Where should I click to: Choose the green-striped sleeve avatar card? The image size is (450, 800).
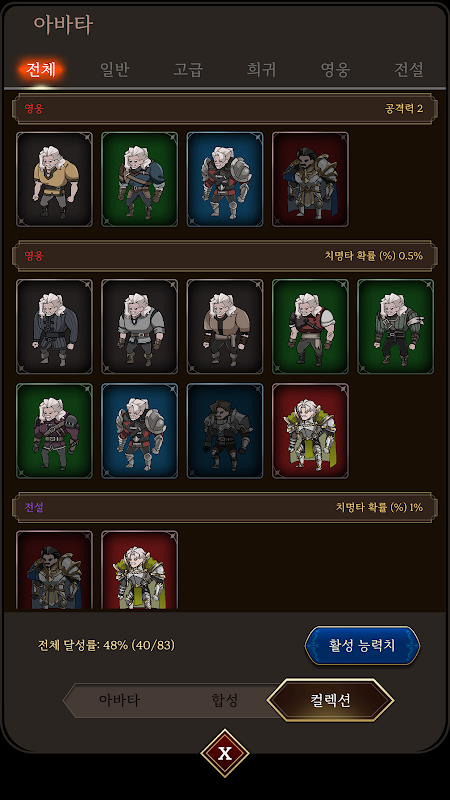point(396,327)
